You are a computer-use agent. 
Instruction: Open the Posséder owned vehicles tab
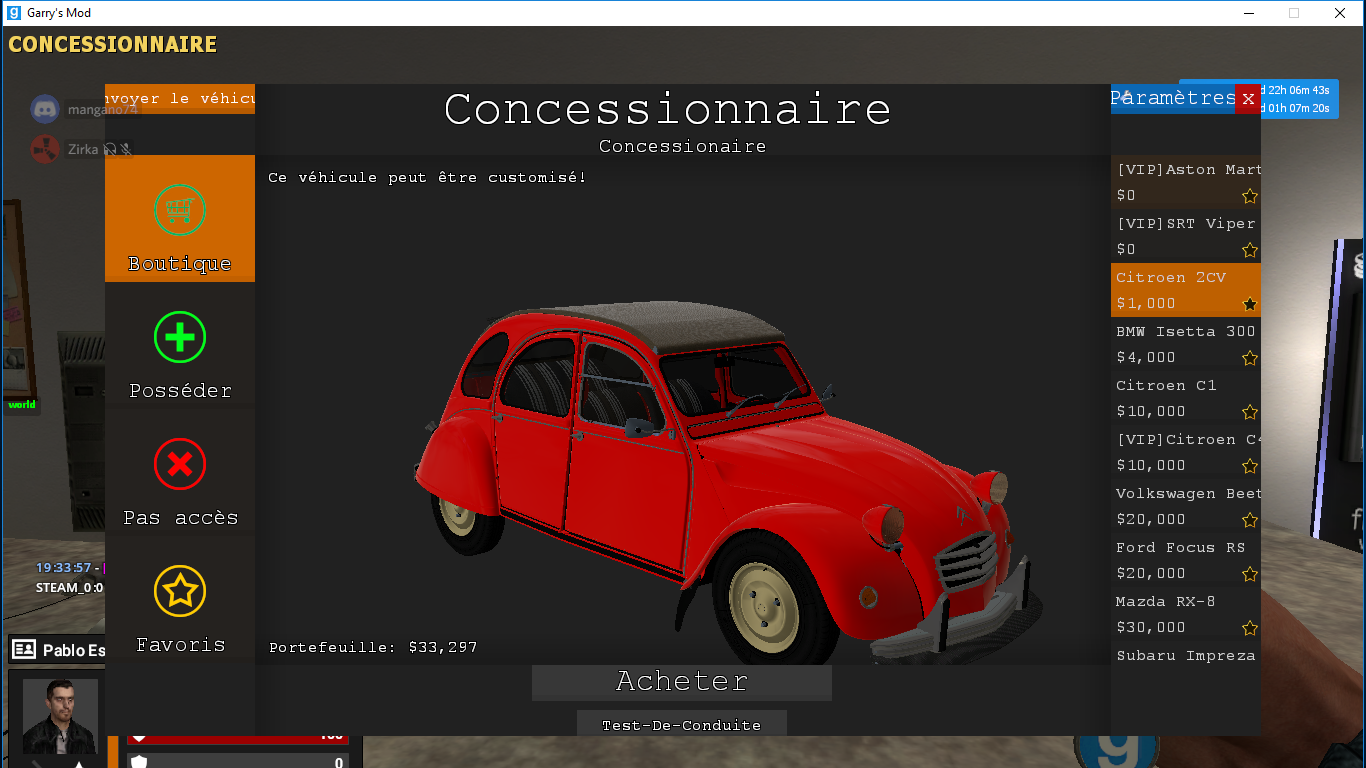click(180, 345)
